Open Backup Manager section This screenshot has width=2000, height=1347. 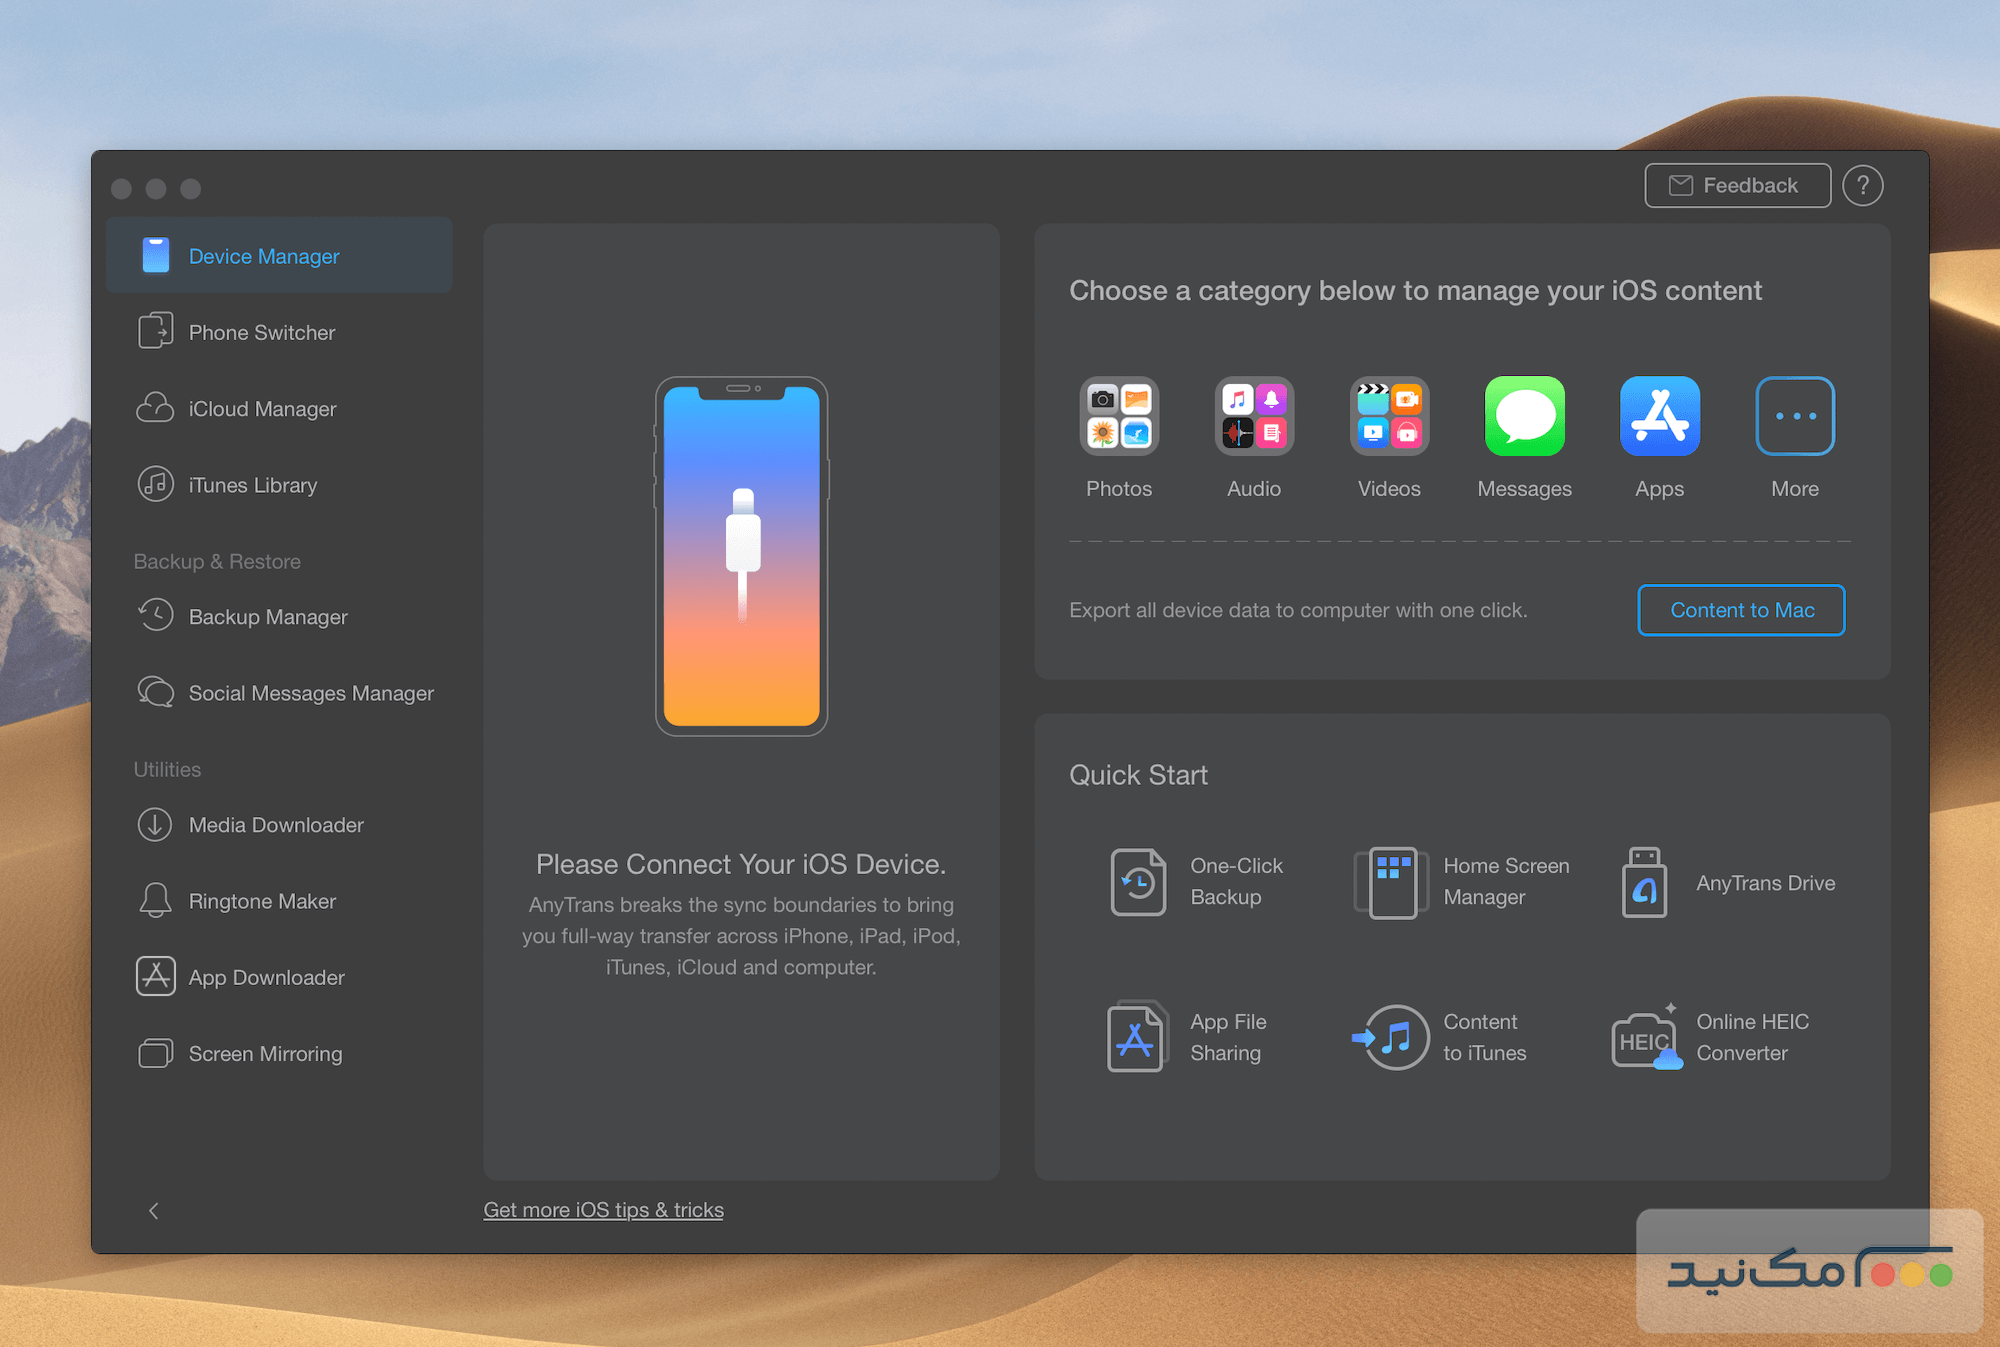(x=267, y=617)
